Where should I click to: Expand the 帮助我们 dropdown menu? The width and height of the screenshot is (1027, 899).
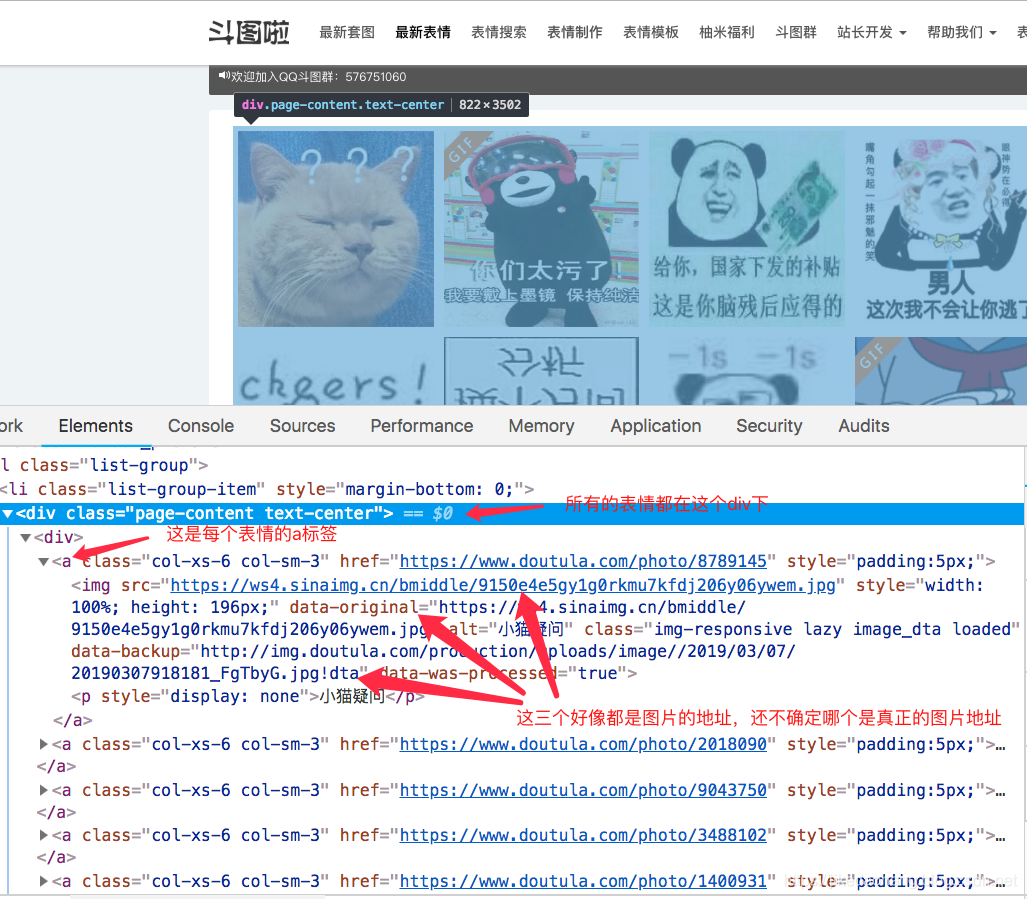(x=962, y=32)
